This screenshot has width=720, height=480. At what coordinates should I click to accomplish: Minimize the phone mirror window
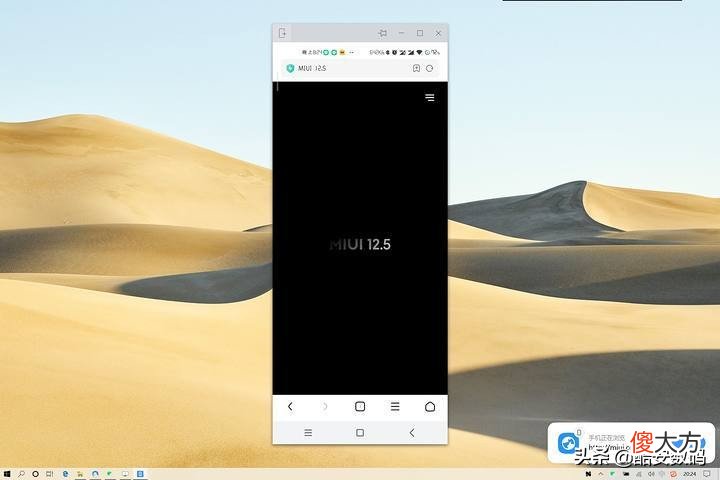pyautogui.click(x=401, y=33)
